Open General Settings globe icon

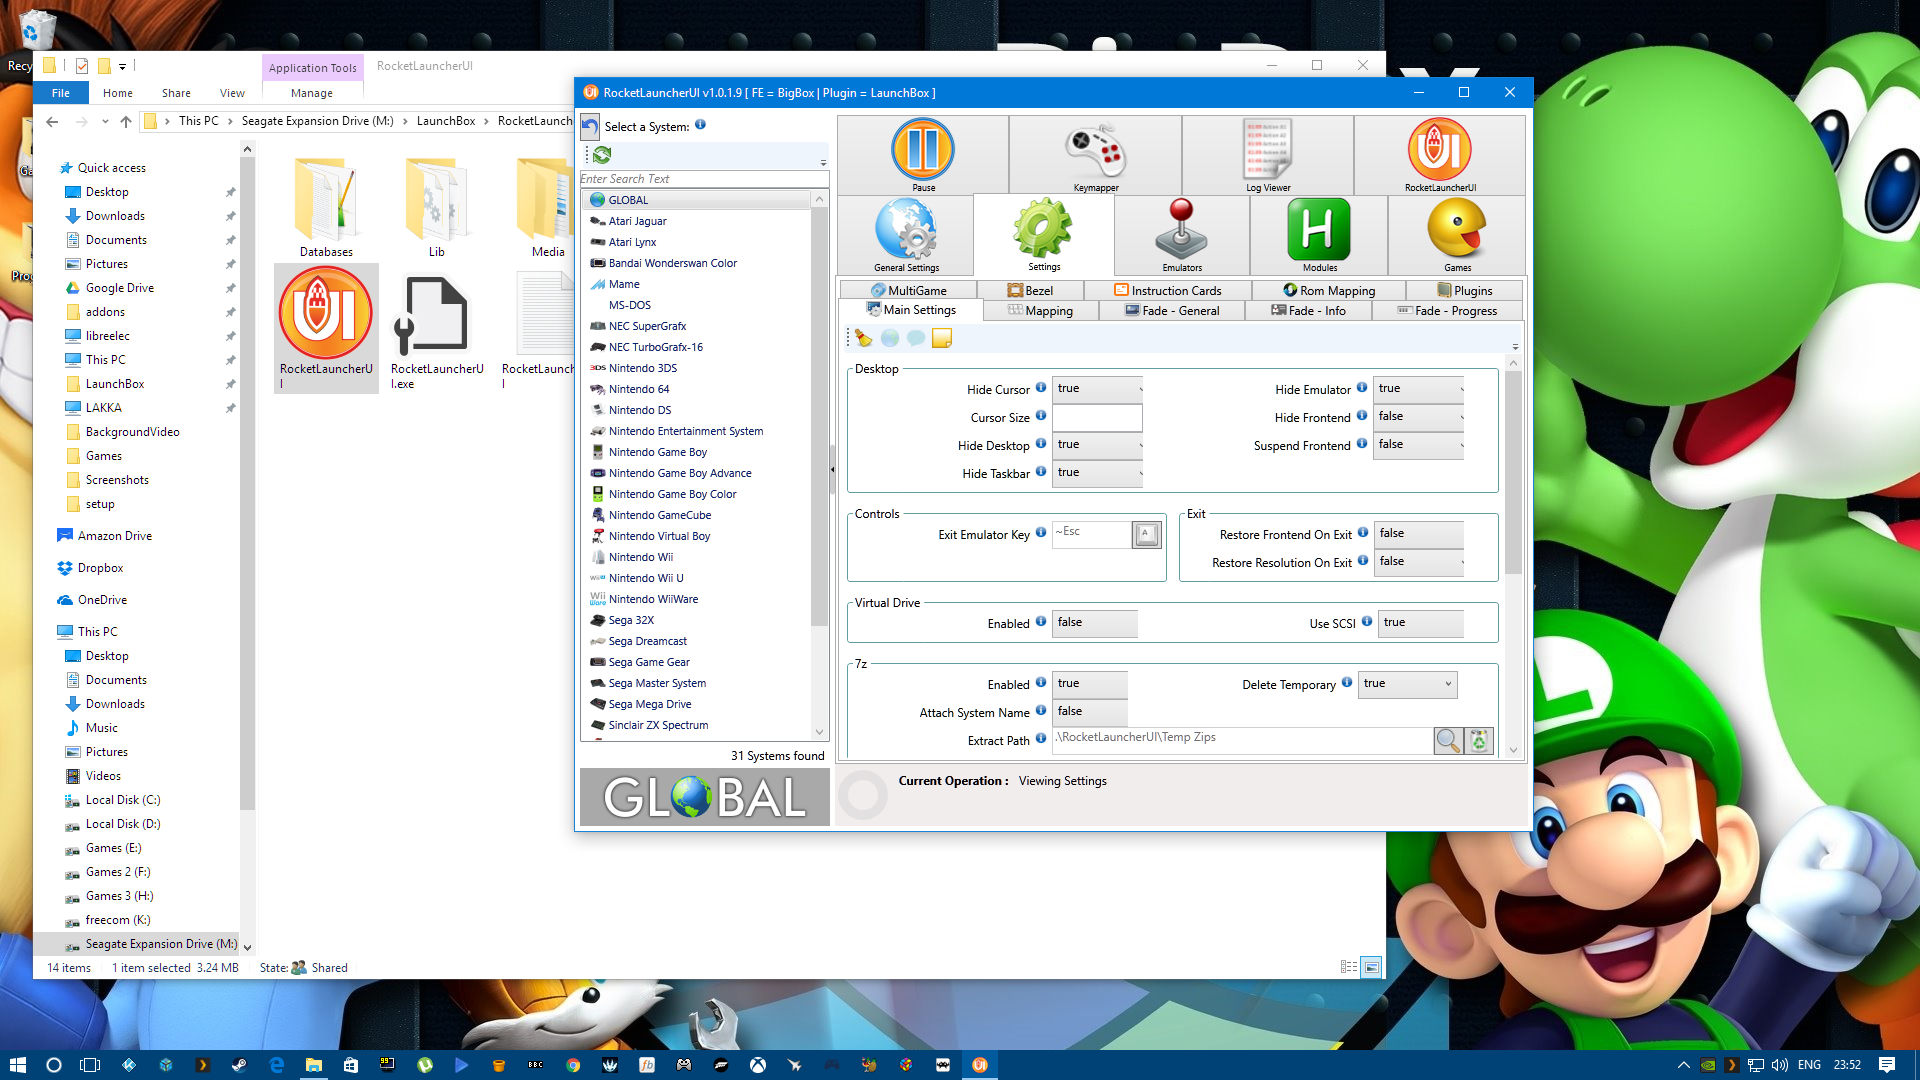(x=906, y=235)
